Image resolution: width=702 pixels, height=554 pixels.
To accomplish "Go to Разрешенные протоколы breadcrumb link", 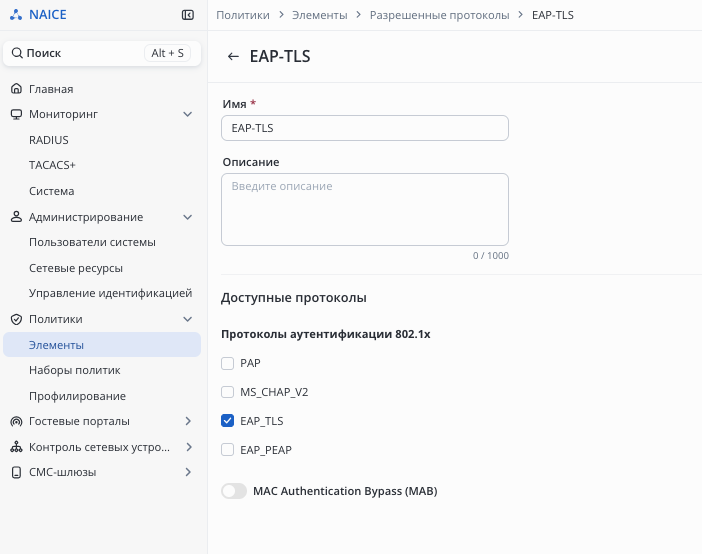I will 439,15.
